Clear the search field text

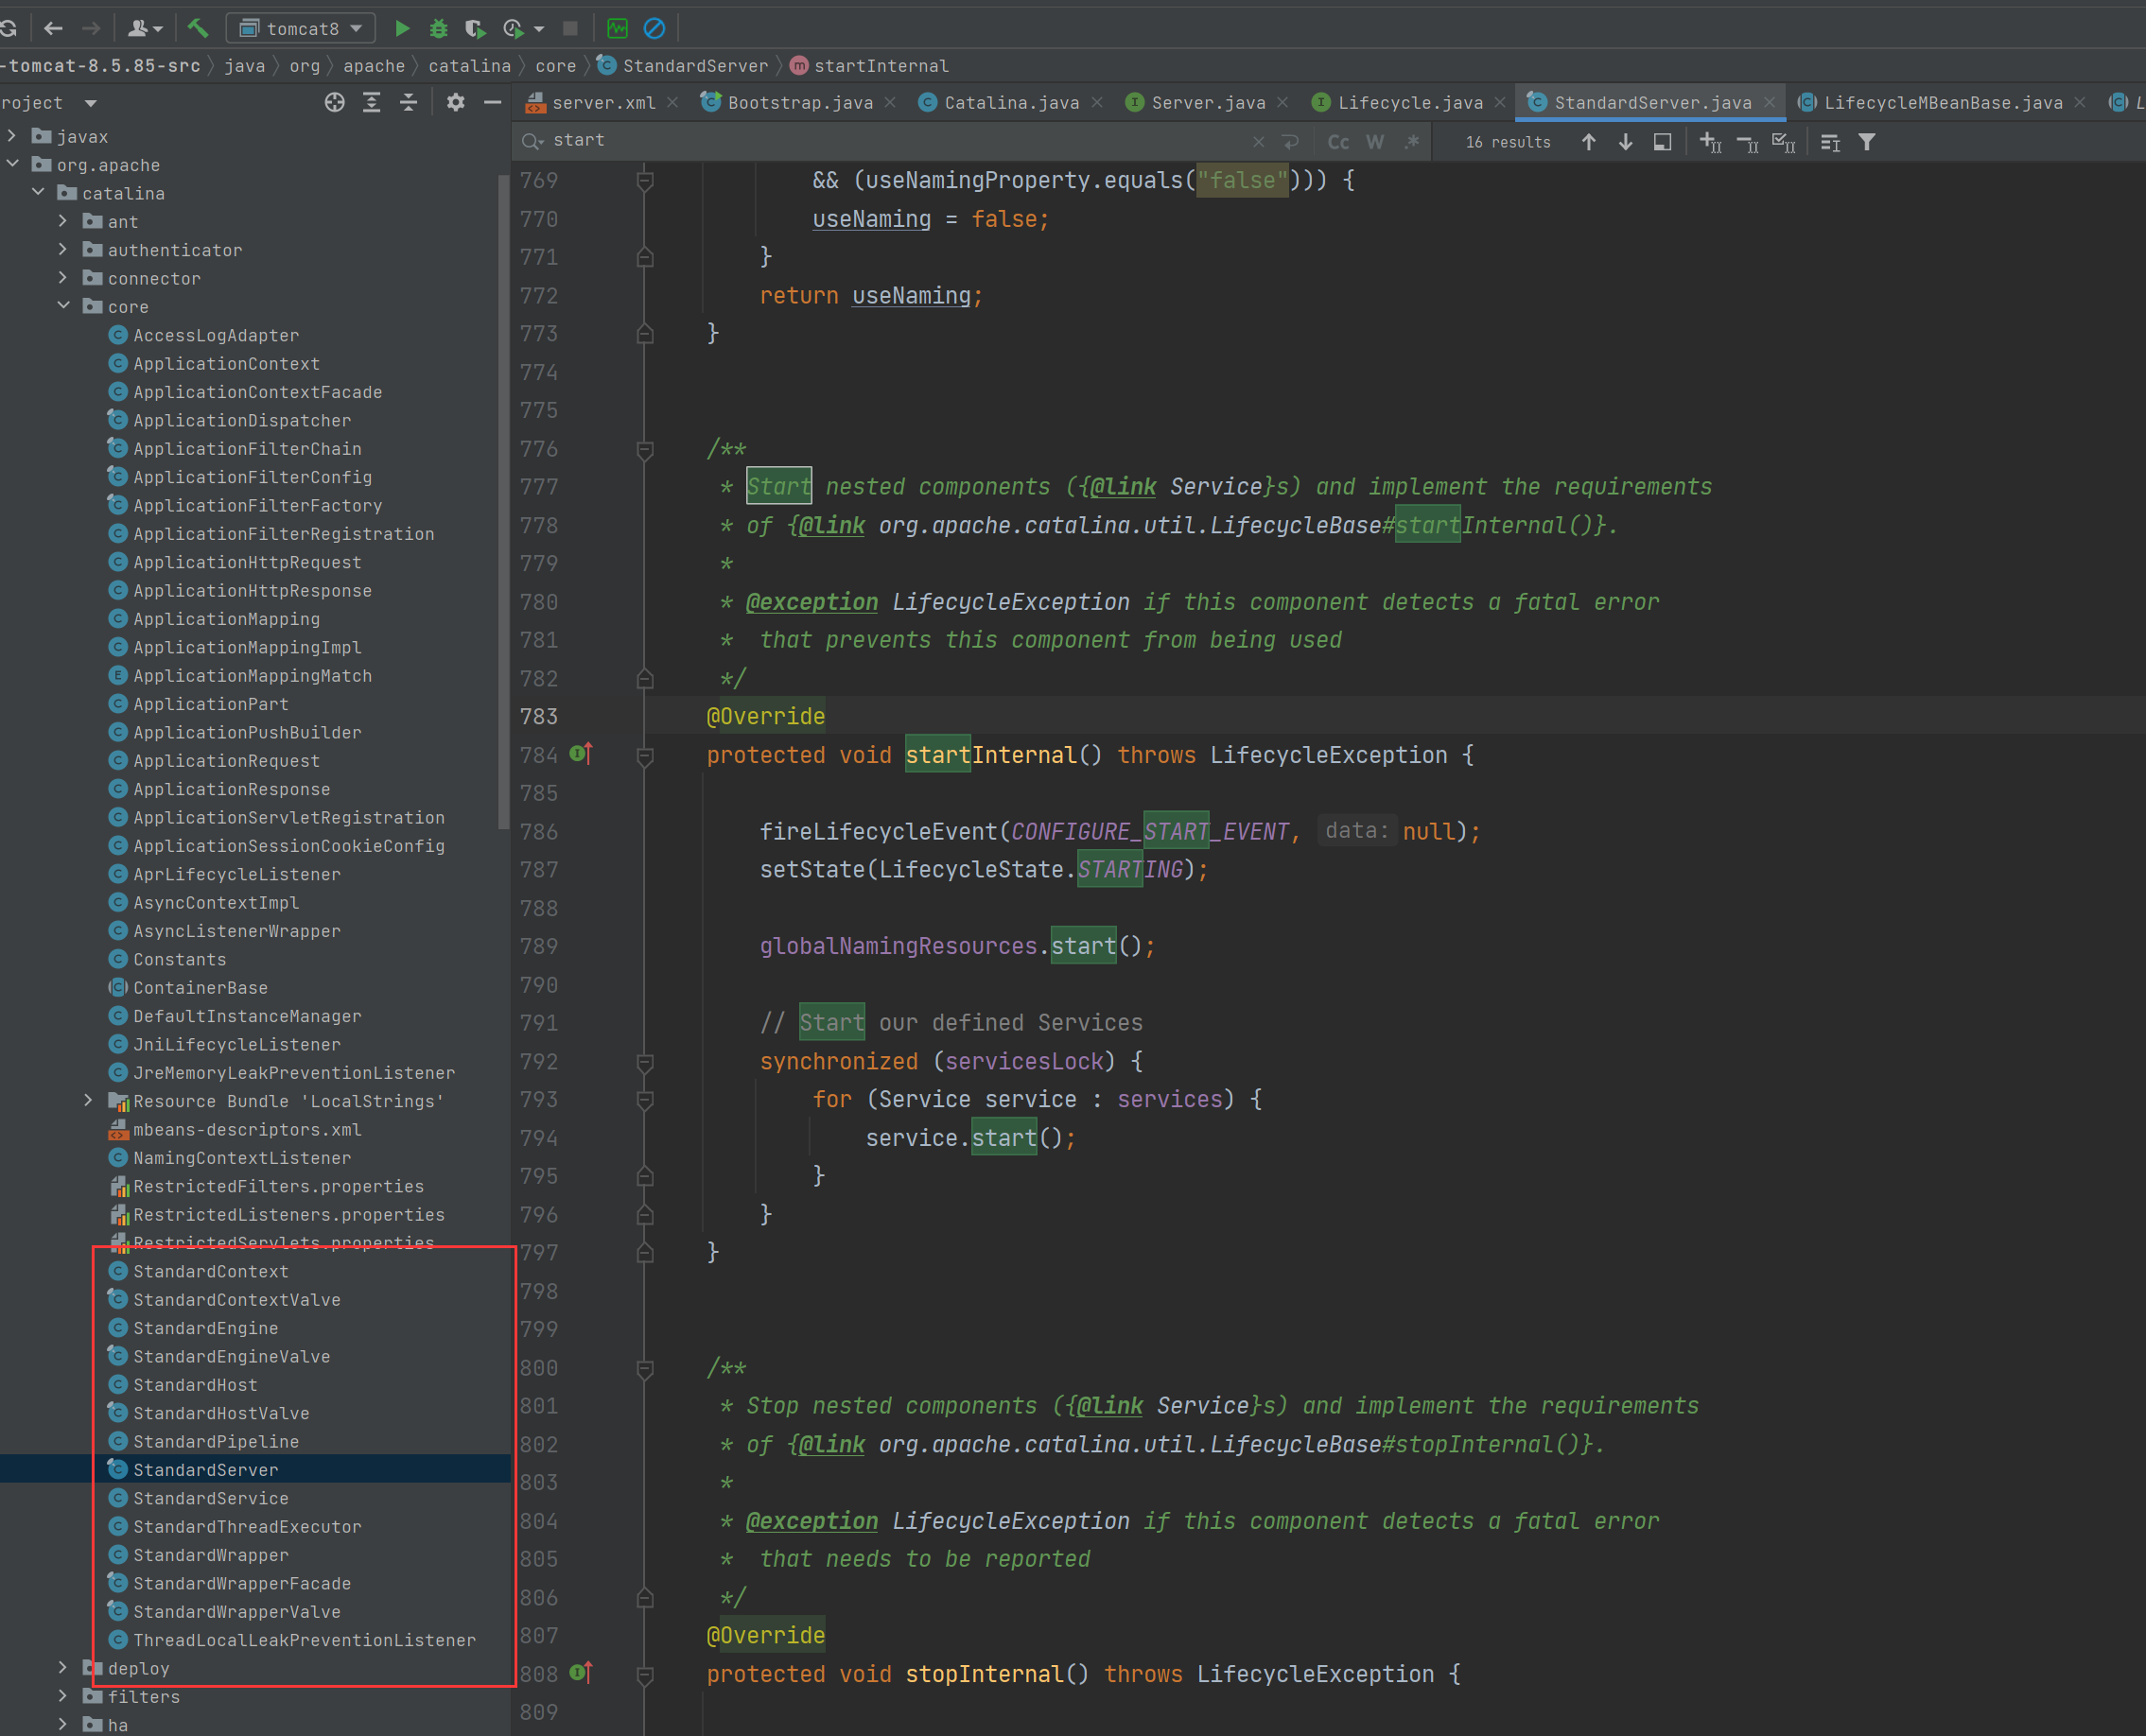1258,142
